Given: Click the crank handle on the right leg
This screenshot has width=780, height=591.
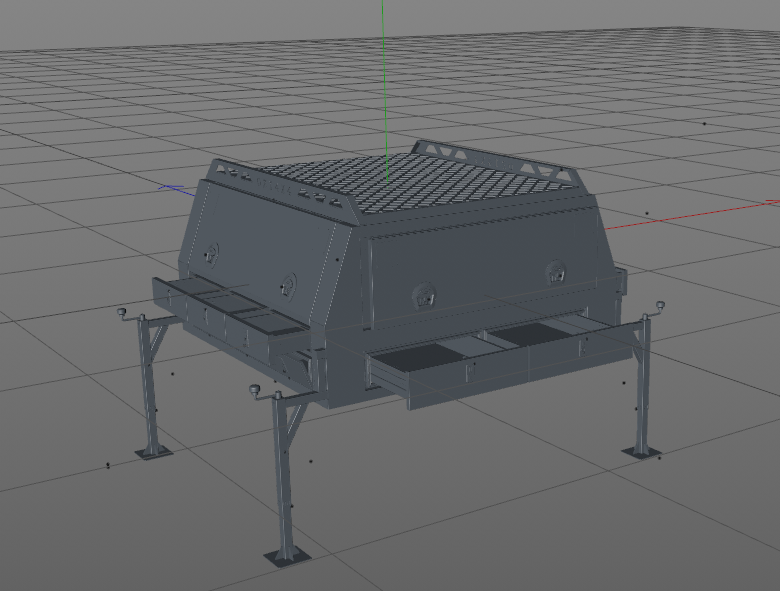Looking at the screenshot, I should pos(661,303).
